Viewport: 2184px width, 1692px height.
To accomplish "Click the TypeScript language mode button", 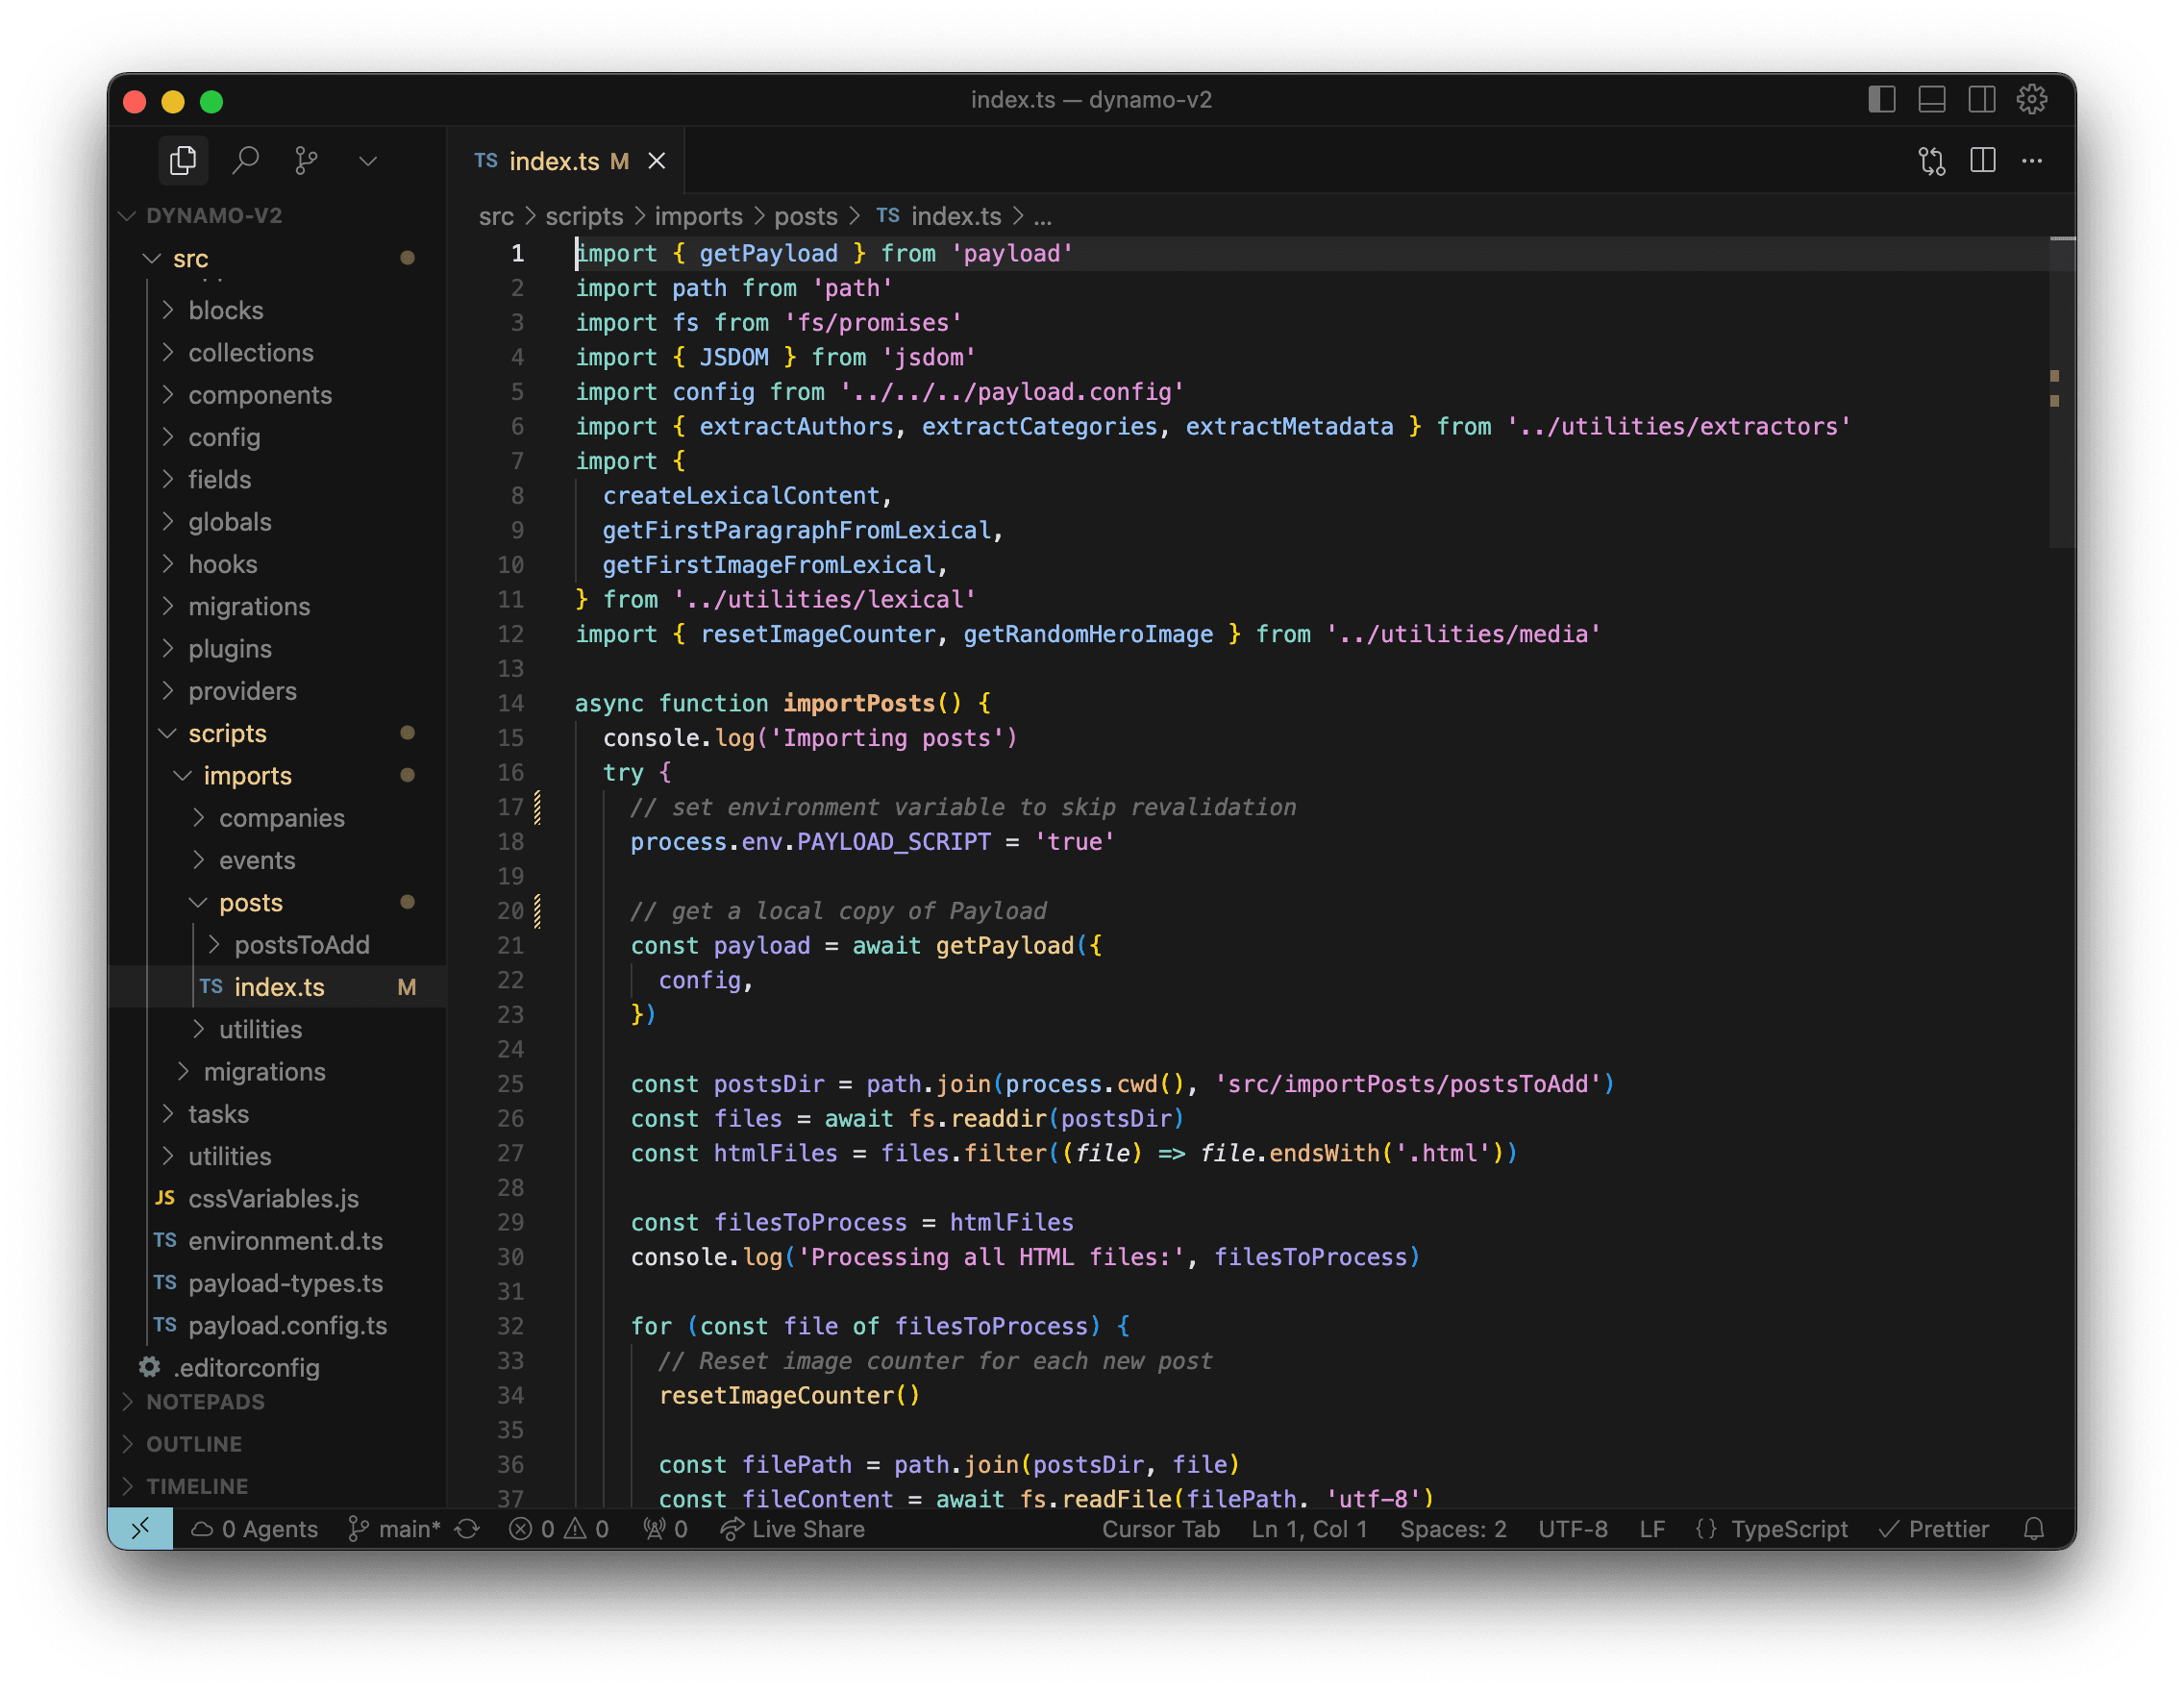I will coord(1788,1529).
